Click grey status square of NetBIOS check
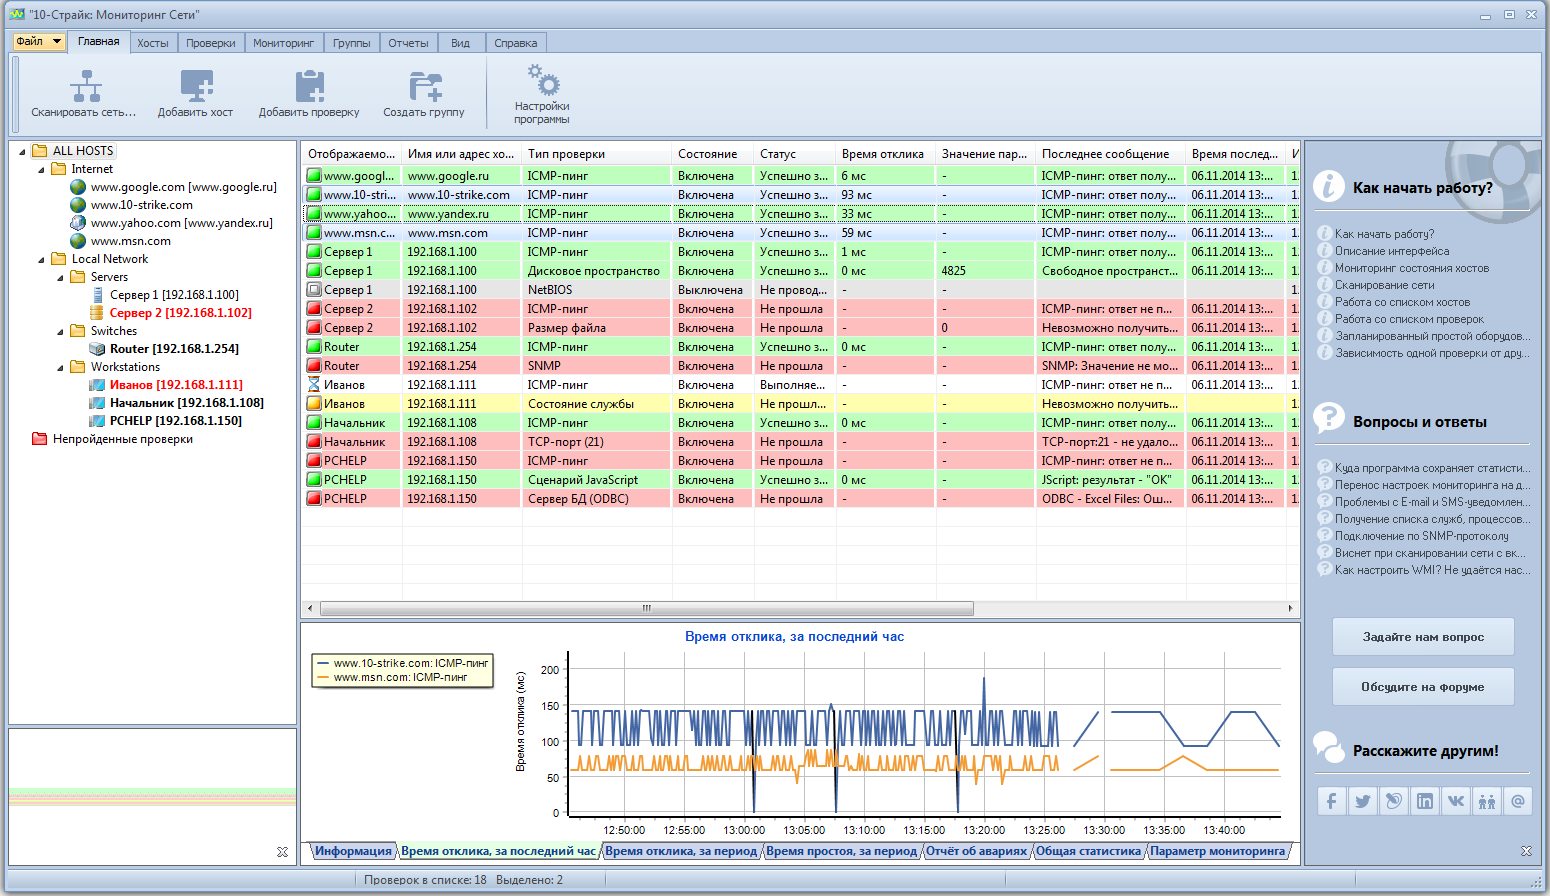This screenshot has width=1550, height=896. [314, 290]
